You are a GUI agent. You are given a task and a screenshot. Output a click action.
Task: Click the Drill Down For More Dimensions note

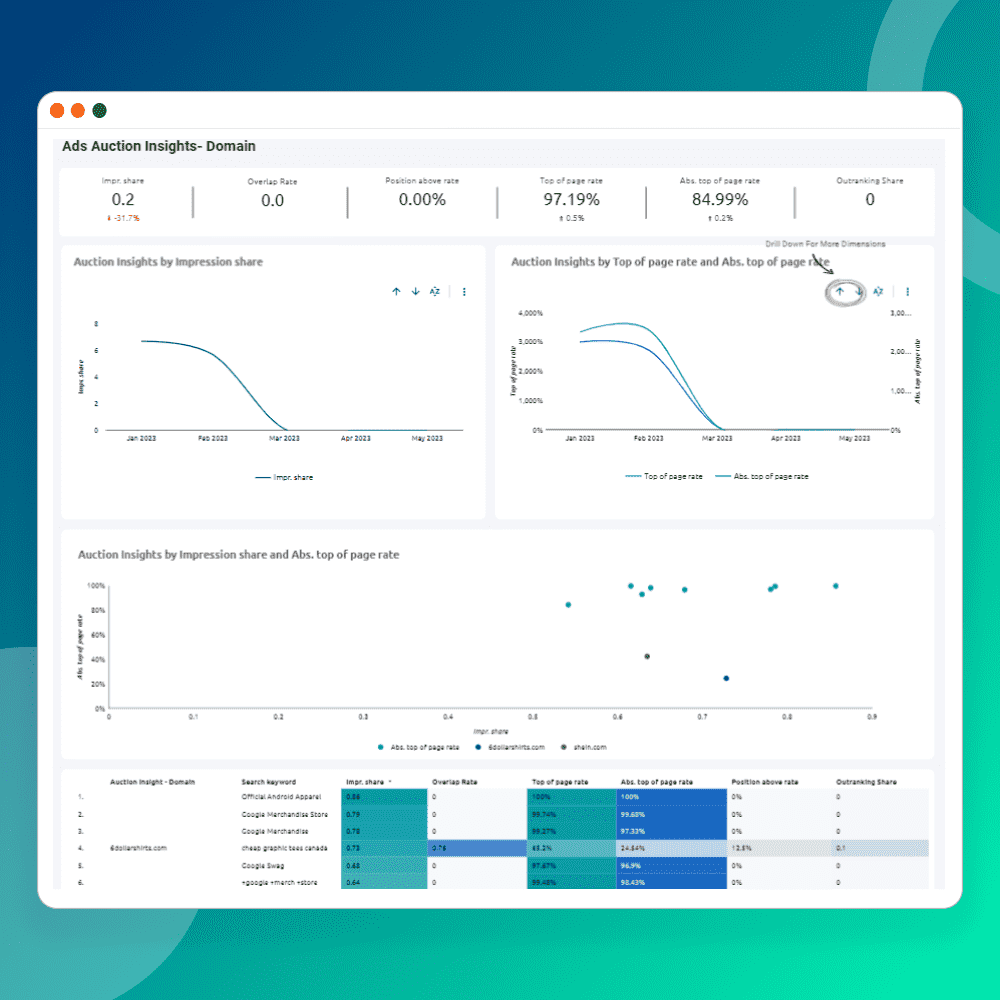pyautogui.click(x=825, y=244)
